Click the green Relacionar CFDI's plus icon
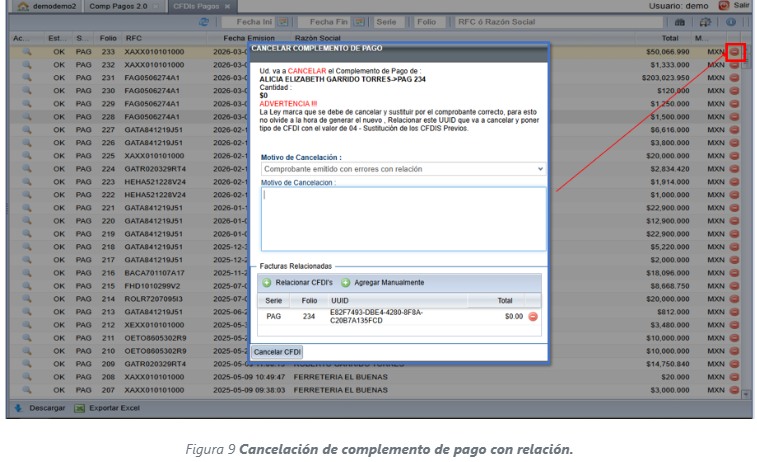The height and width of the screenshot is (462, 757). tap(266, 283)
